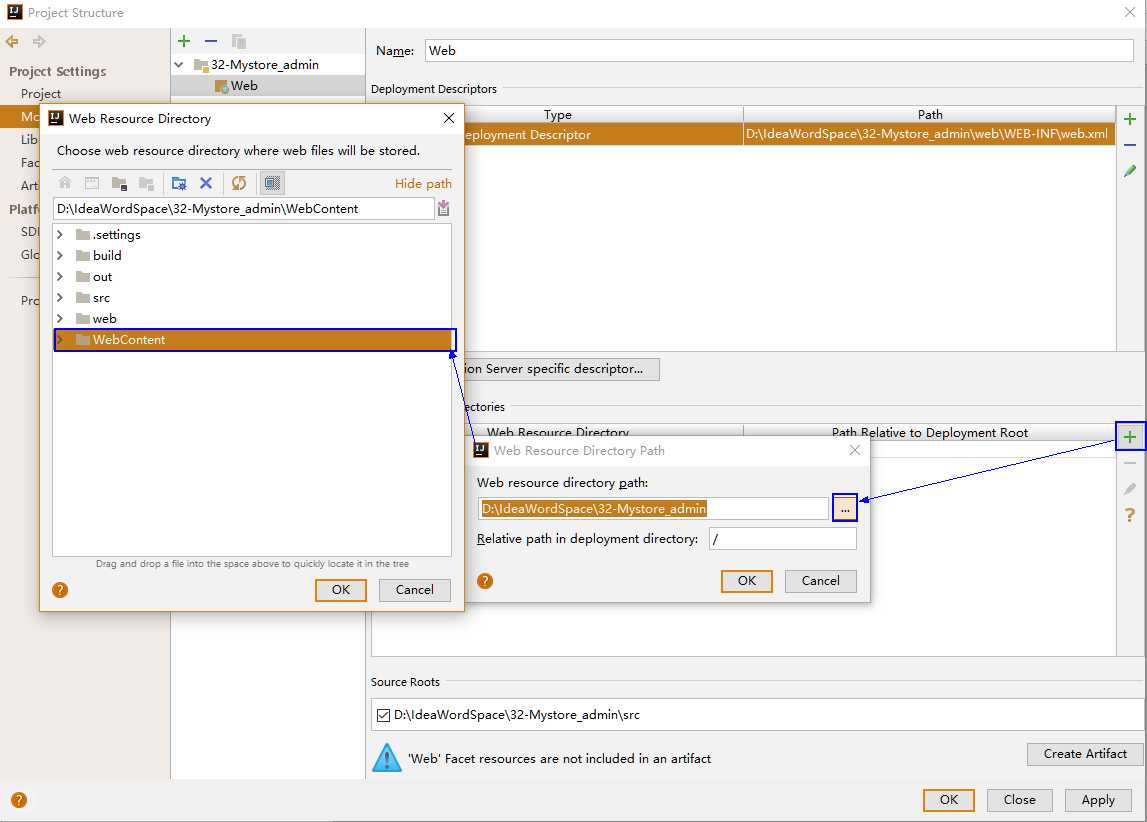The image size is (1147, 822).
Task: Open Project Structure help icon at bottom left
Action: click(x=19, y=800)
